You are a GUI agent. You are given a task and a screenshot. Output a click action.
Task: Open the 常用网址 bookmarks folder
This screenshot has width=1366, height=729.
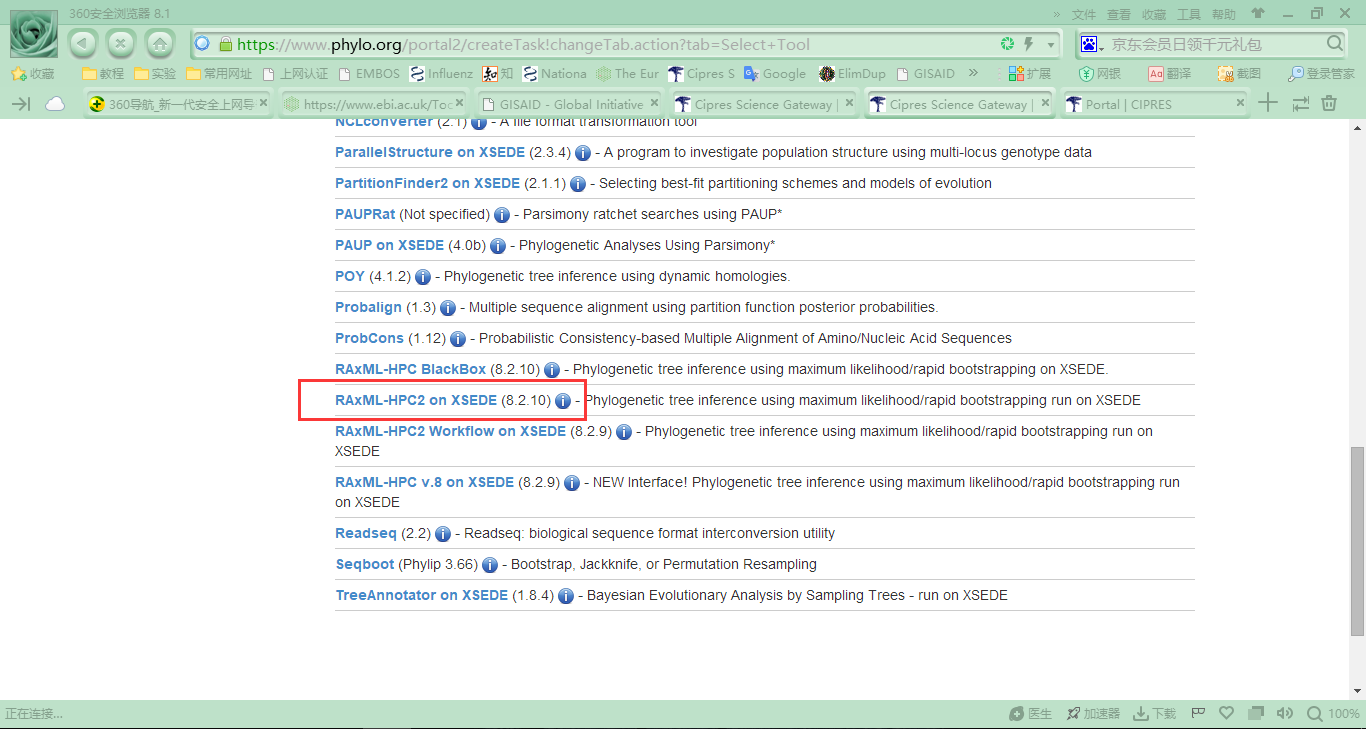click(219, 73)
